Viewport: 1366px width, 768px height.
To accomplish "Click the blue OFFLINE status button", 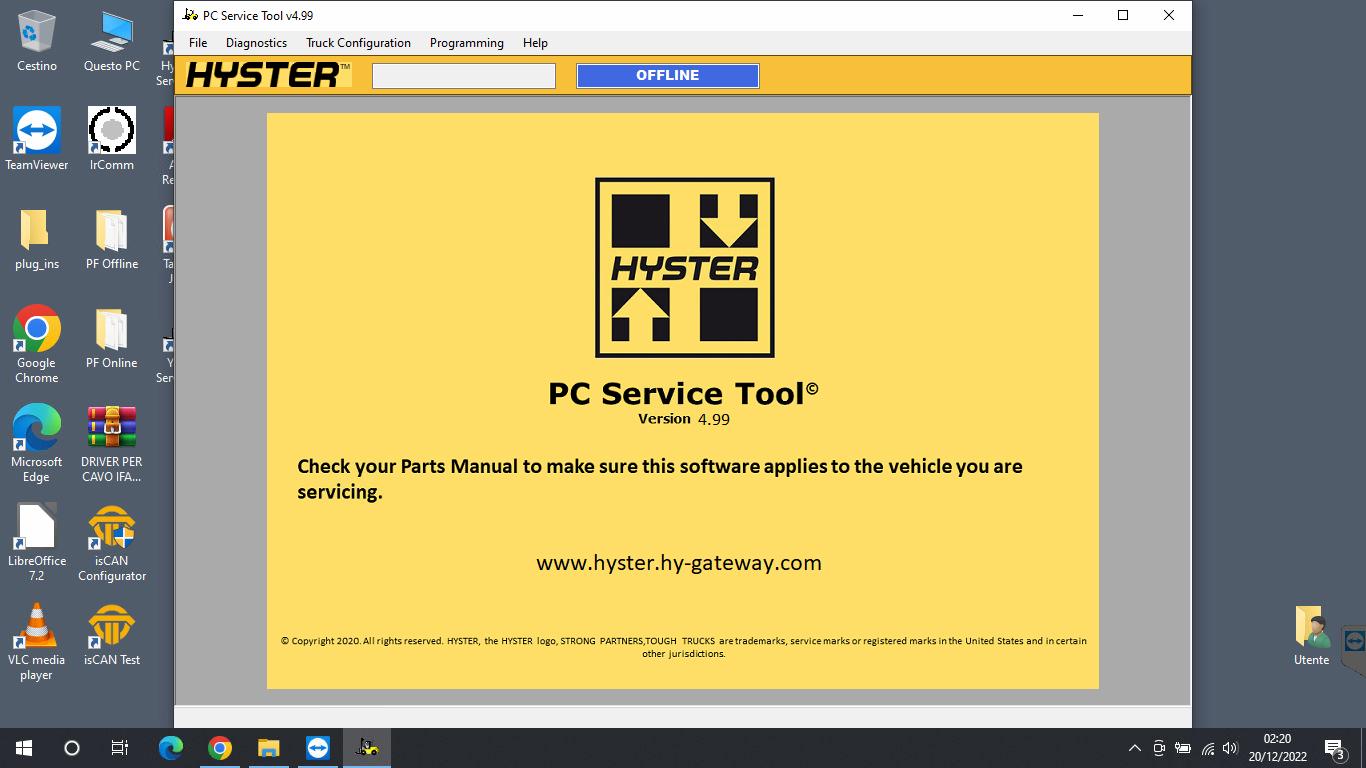I will 668,75.
